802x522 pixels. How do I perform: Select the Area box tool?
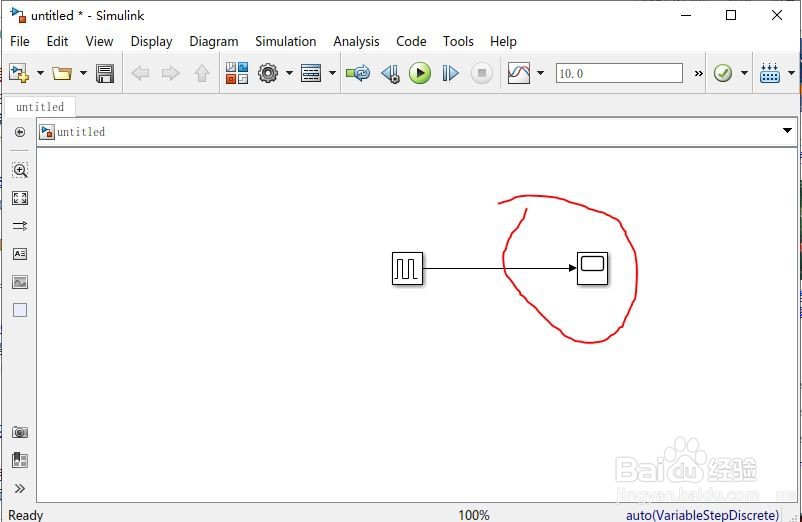(x=20, y=310)
